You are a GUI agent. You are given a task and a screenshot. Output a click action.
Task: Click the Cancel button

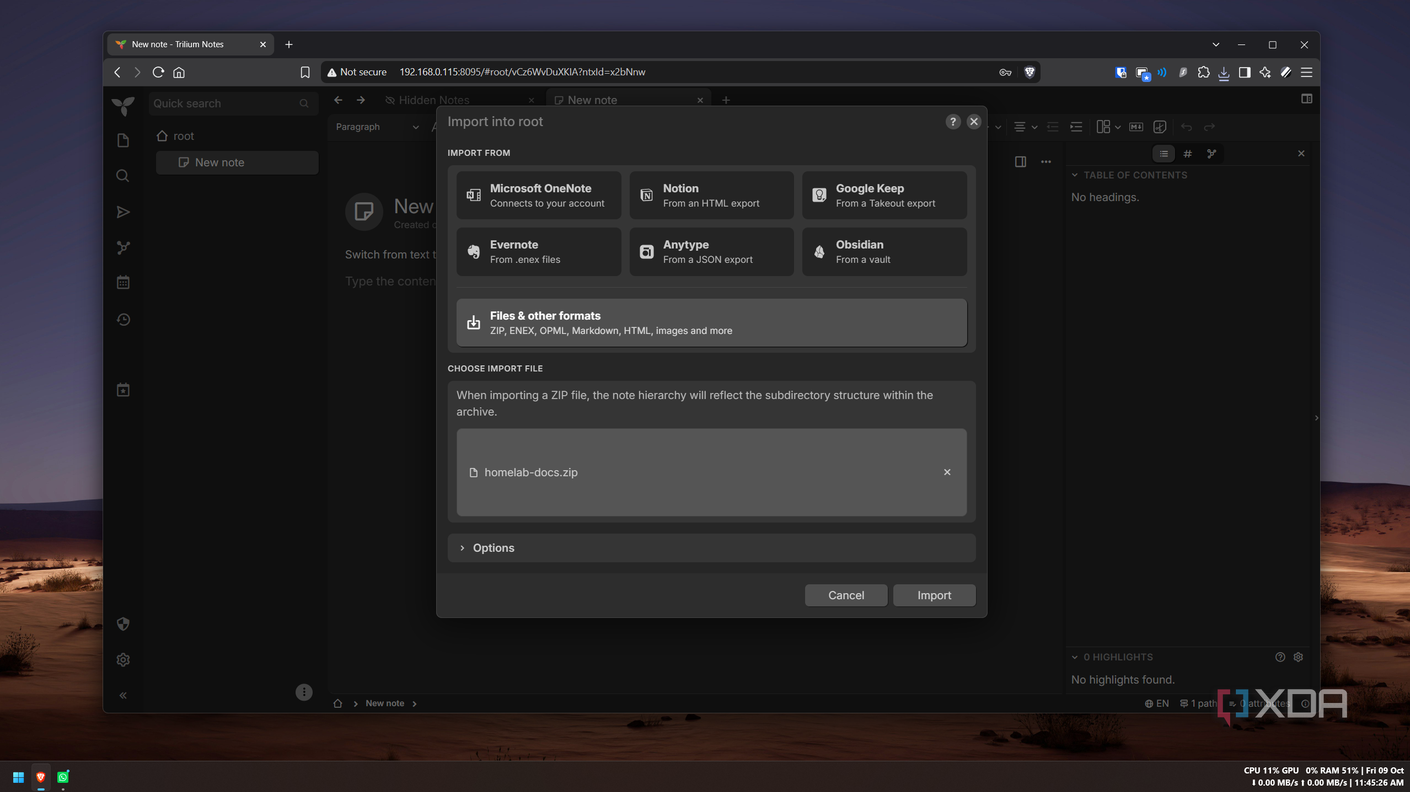[x=846, y=595]
